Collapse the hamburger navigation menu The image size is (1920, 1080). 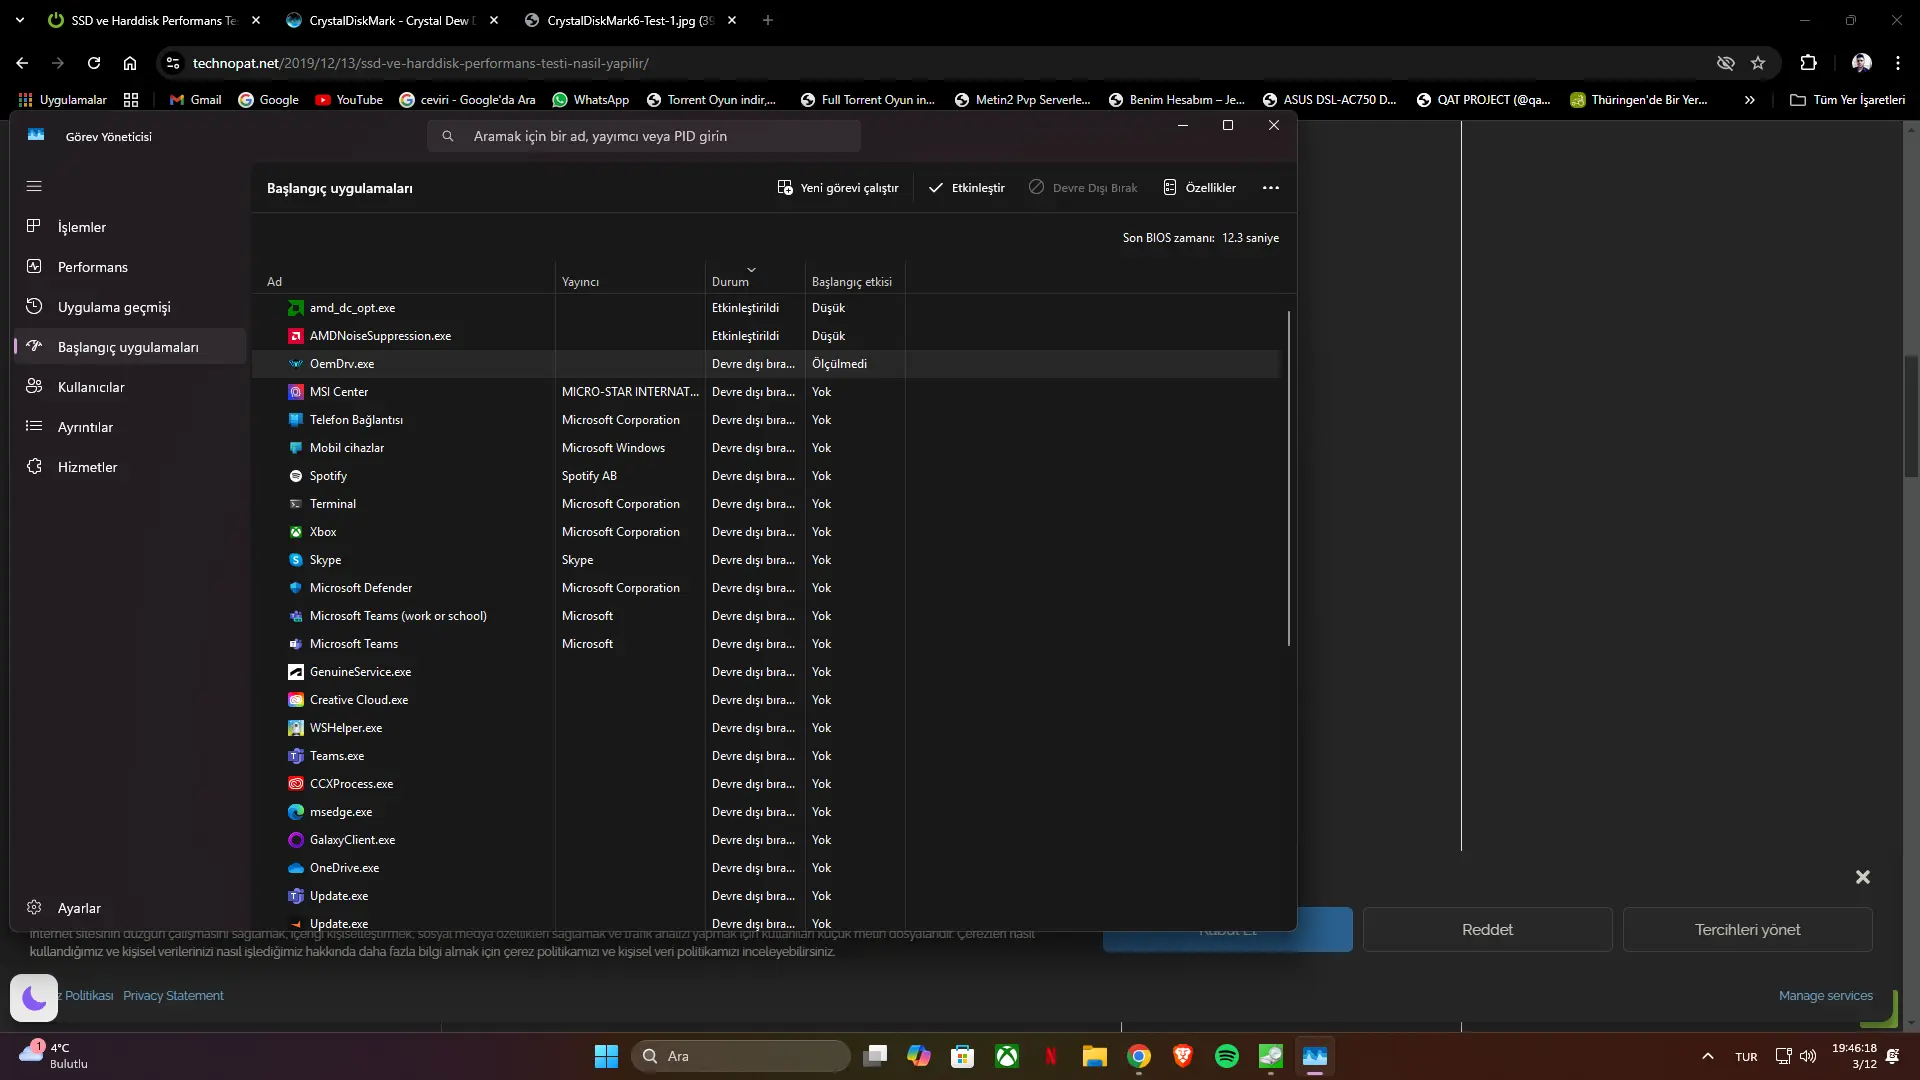(34, 186)
